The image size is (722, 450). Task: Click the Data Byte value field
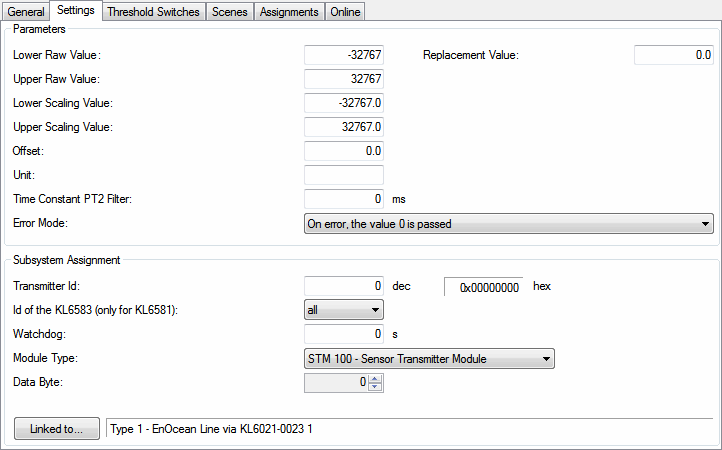coord(337,382)
